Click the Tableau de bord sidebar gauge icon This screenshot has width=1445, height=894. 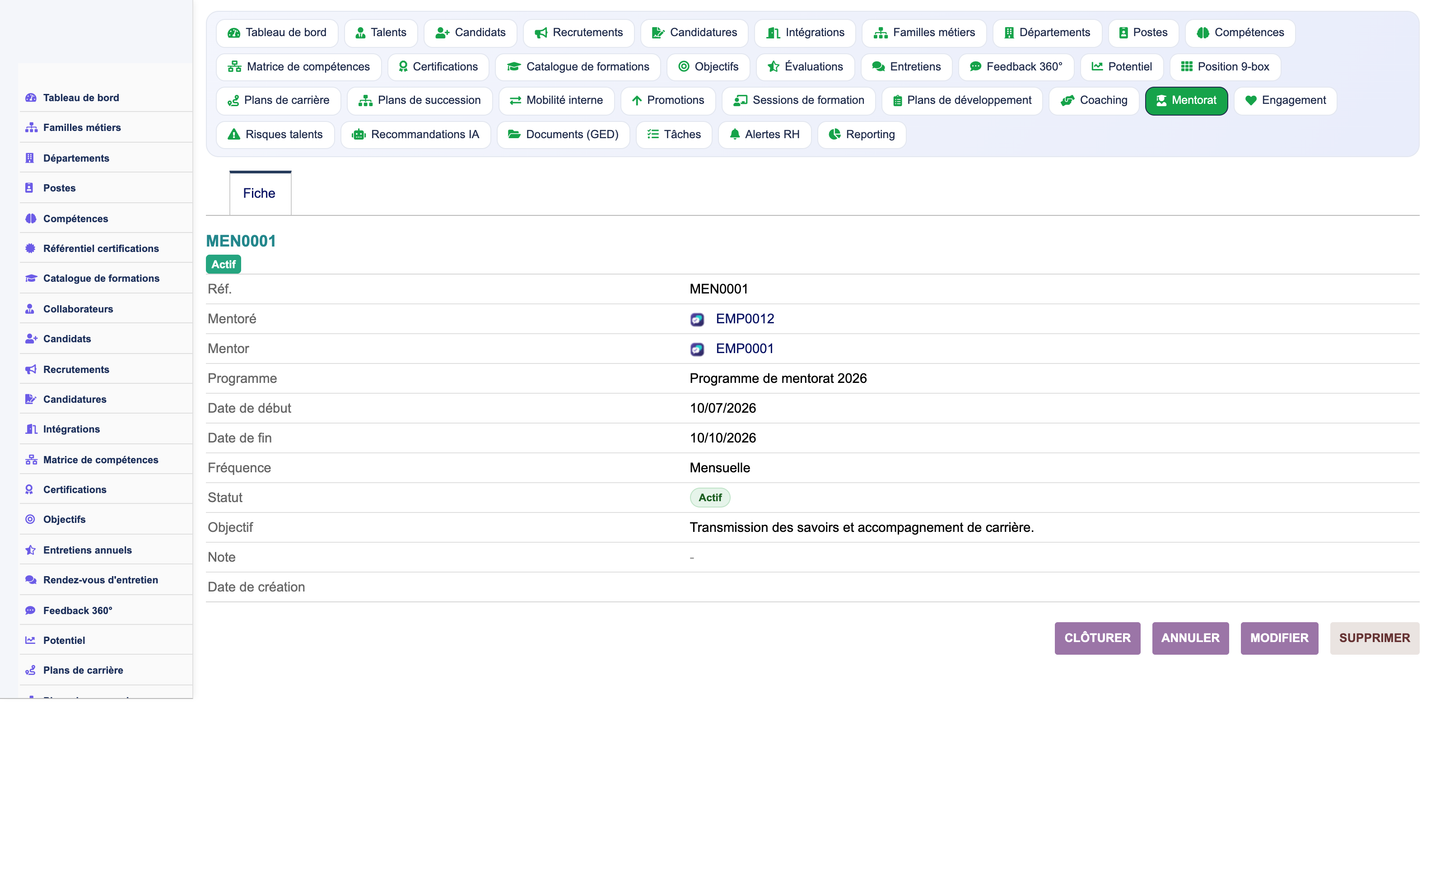(31, 98)
